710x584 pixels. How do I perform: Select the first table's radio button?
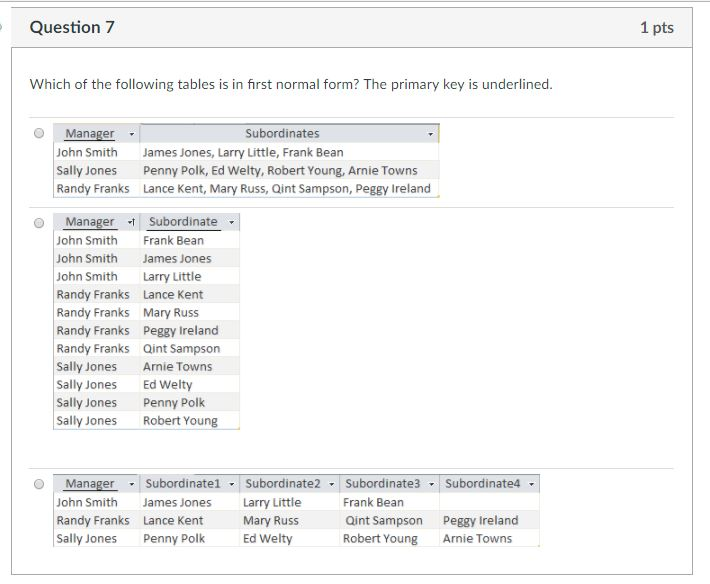39,133
